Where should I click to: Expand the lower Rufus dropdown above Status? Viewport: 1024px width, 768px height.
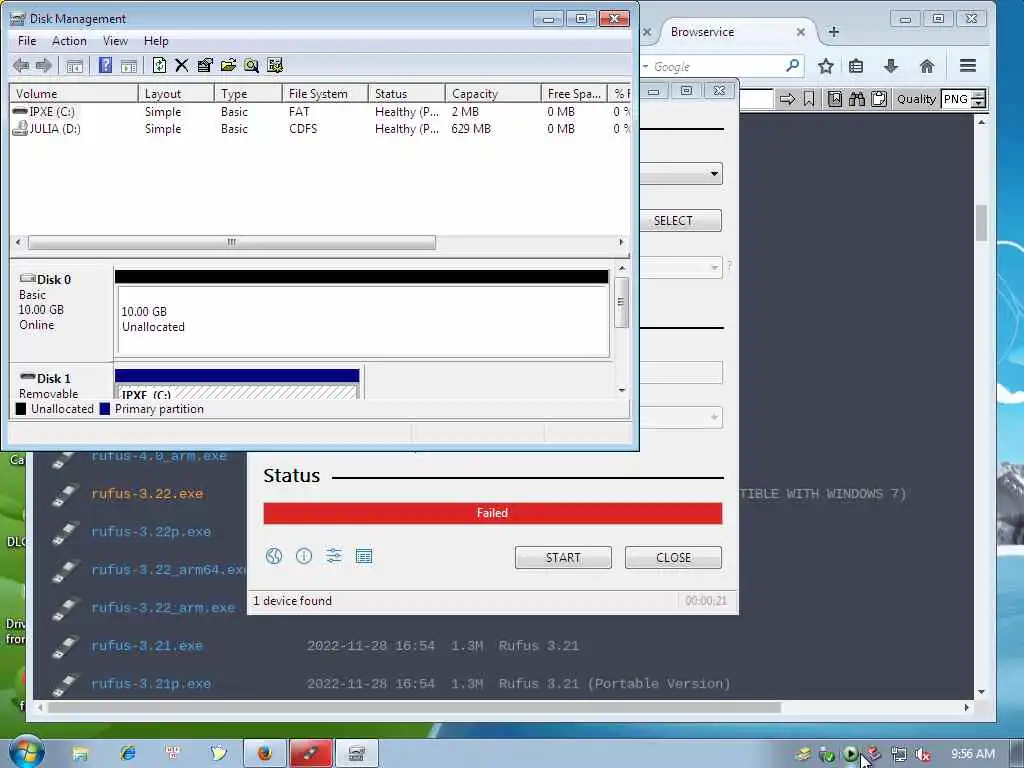714,417
